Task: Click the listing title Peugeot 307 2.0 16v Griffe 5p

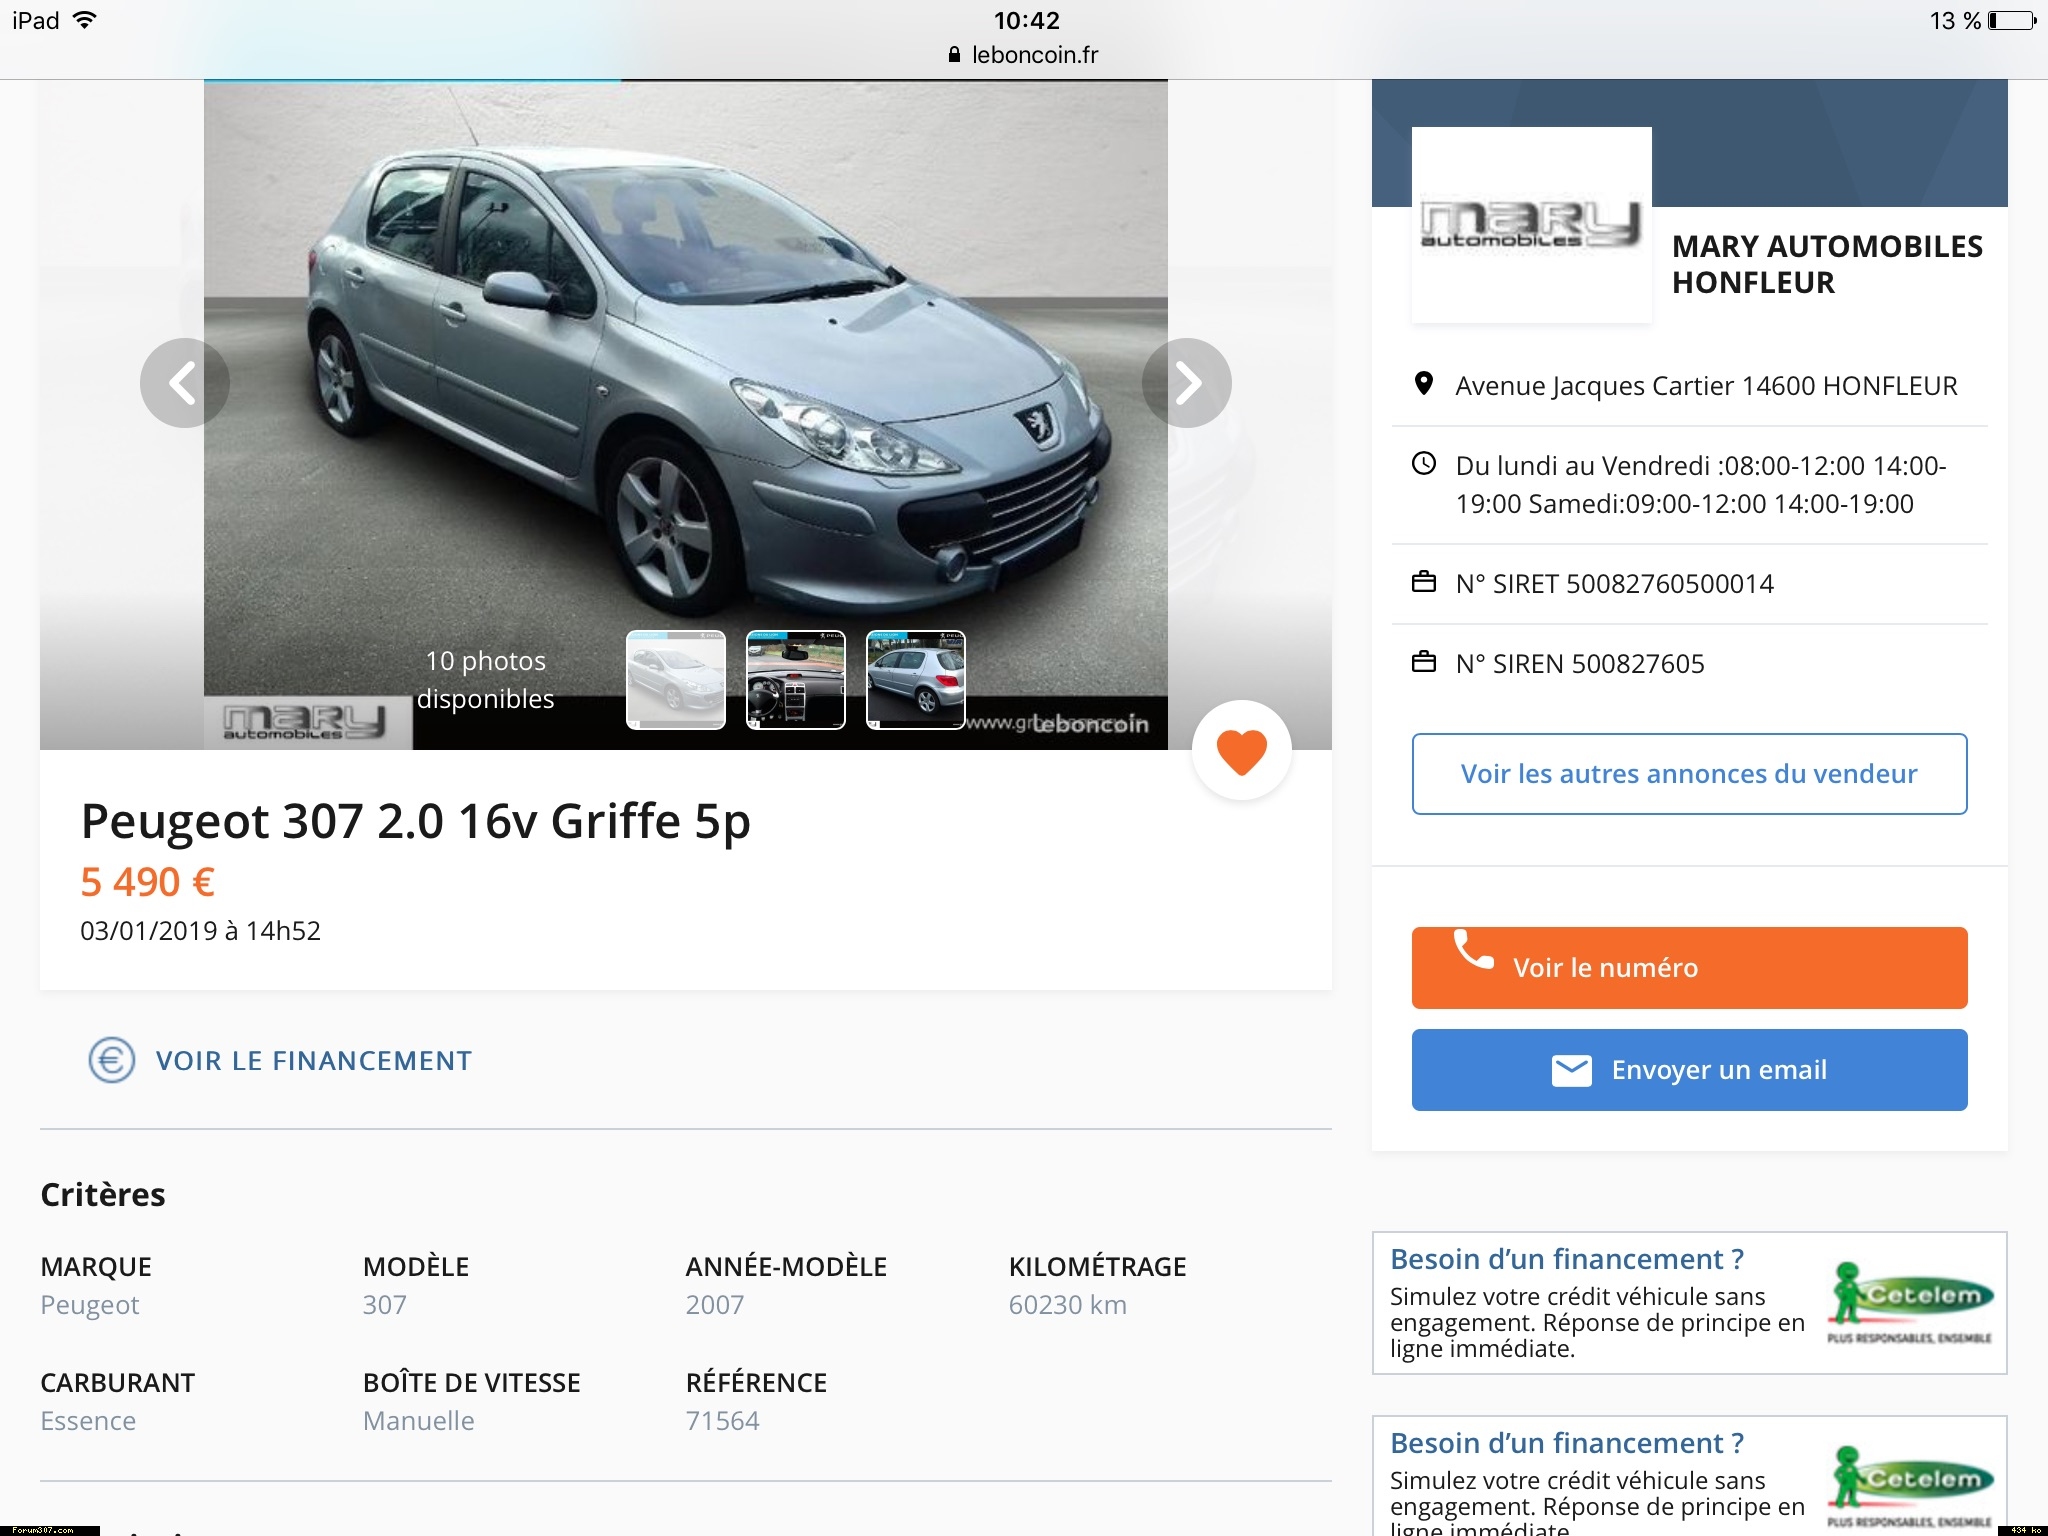Action: click(x=415, y=821)
